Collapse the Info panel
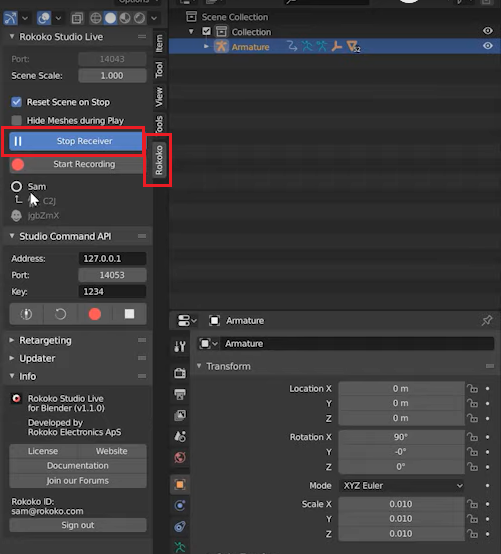Screen dimensions: 501x554 click(x=12, y=376)
